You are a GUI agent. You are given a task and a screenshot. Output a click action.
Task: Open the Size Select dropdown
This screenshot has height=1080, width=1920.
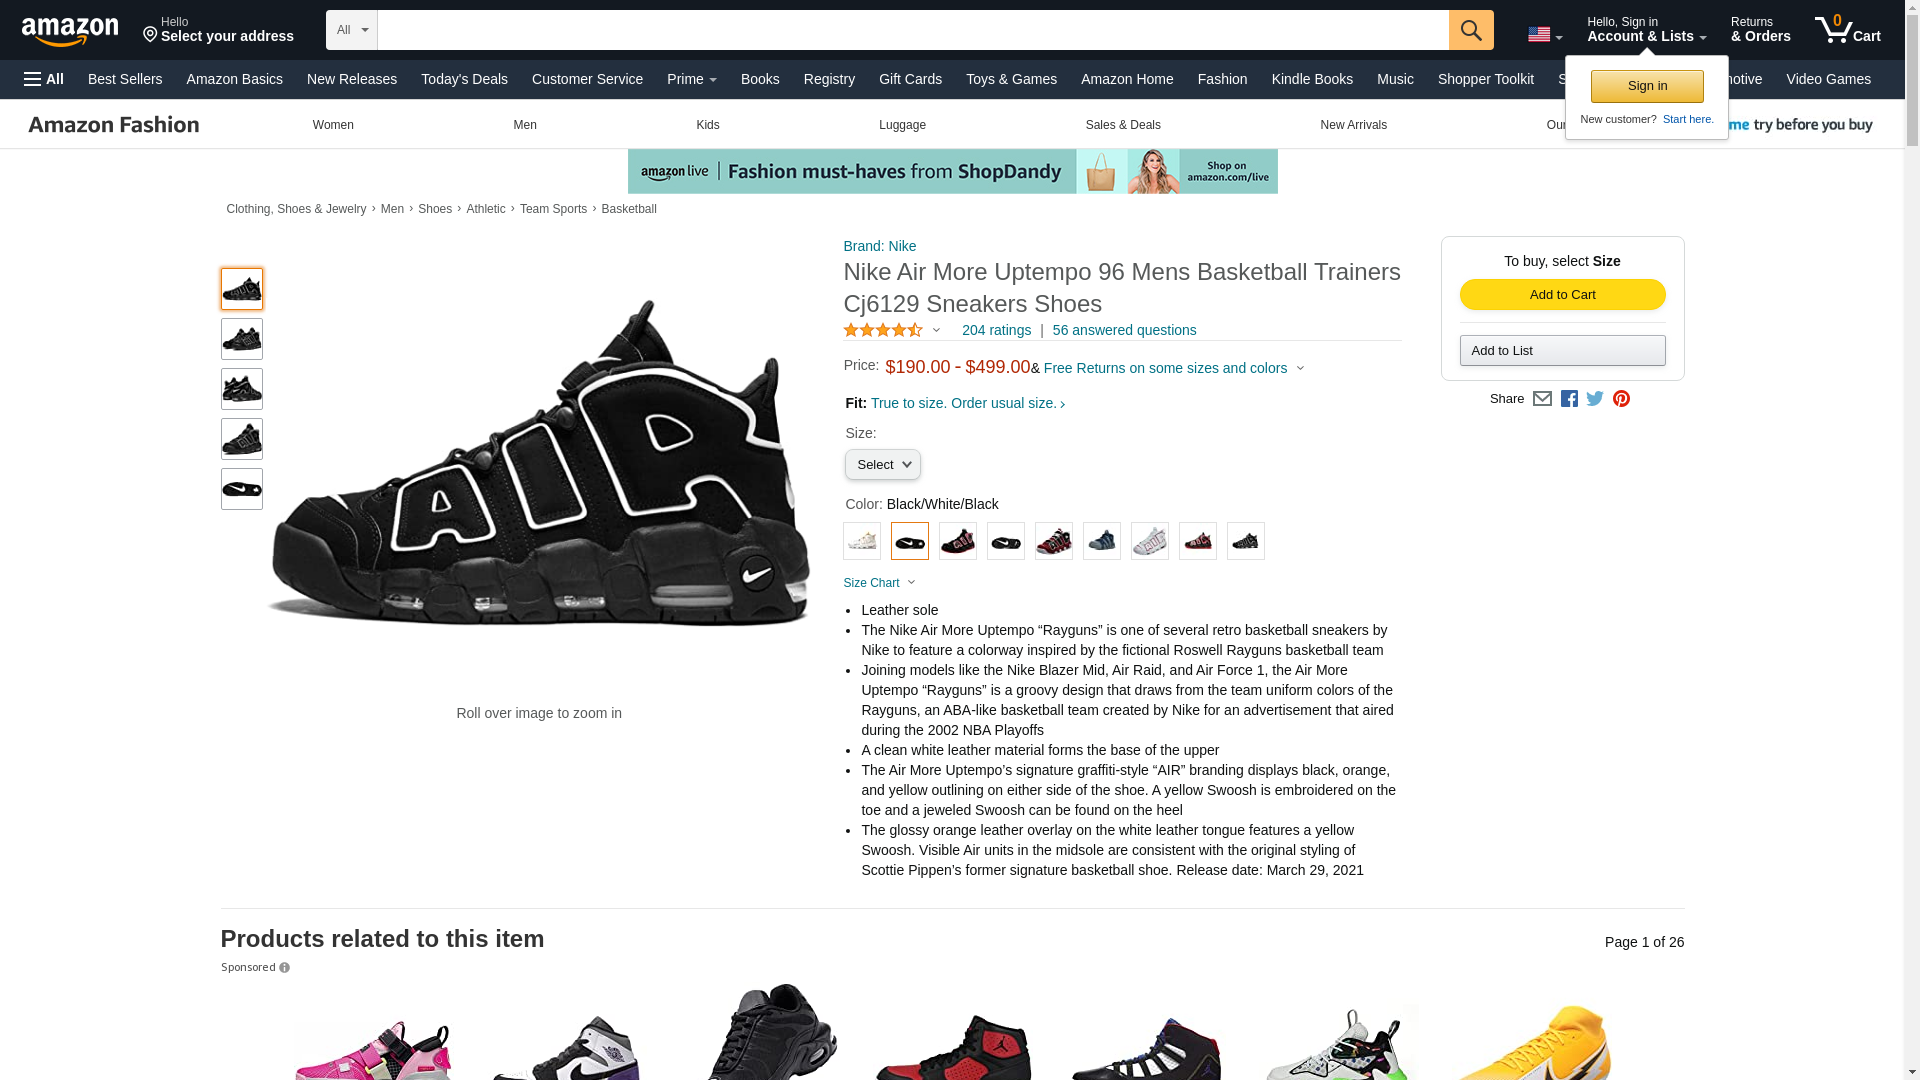tap(882, 464)
